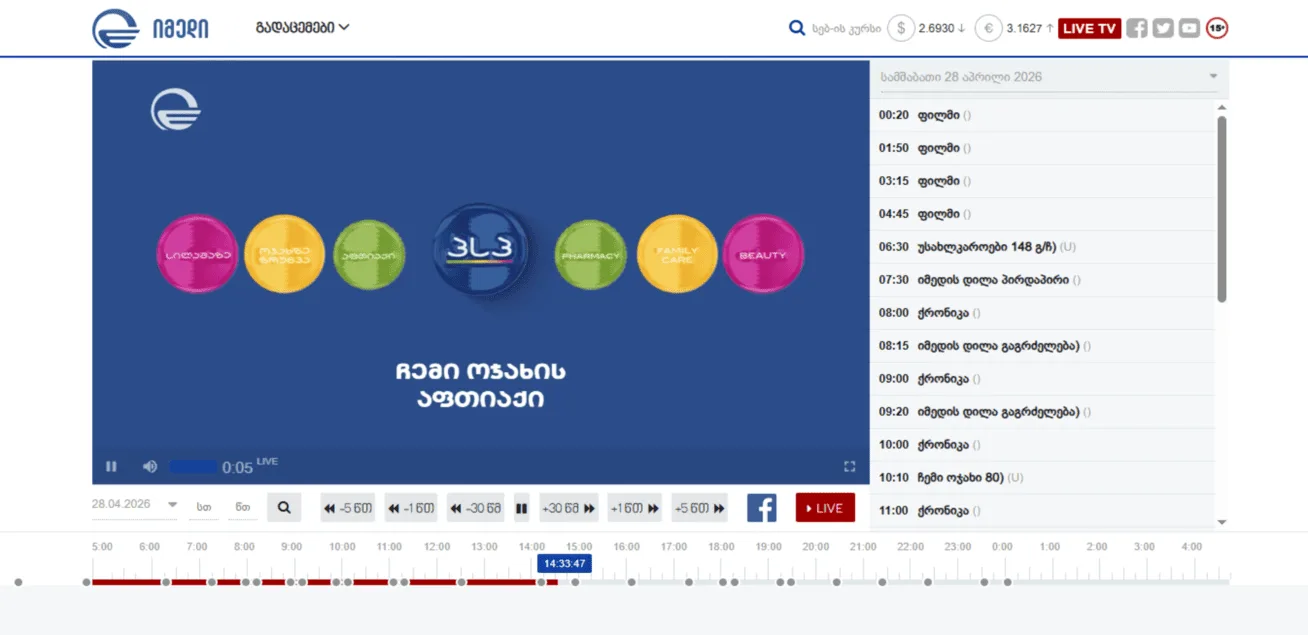Select the 09:20 იმედის დილა entry

(x=1042, y=412)
